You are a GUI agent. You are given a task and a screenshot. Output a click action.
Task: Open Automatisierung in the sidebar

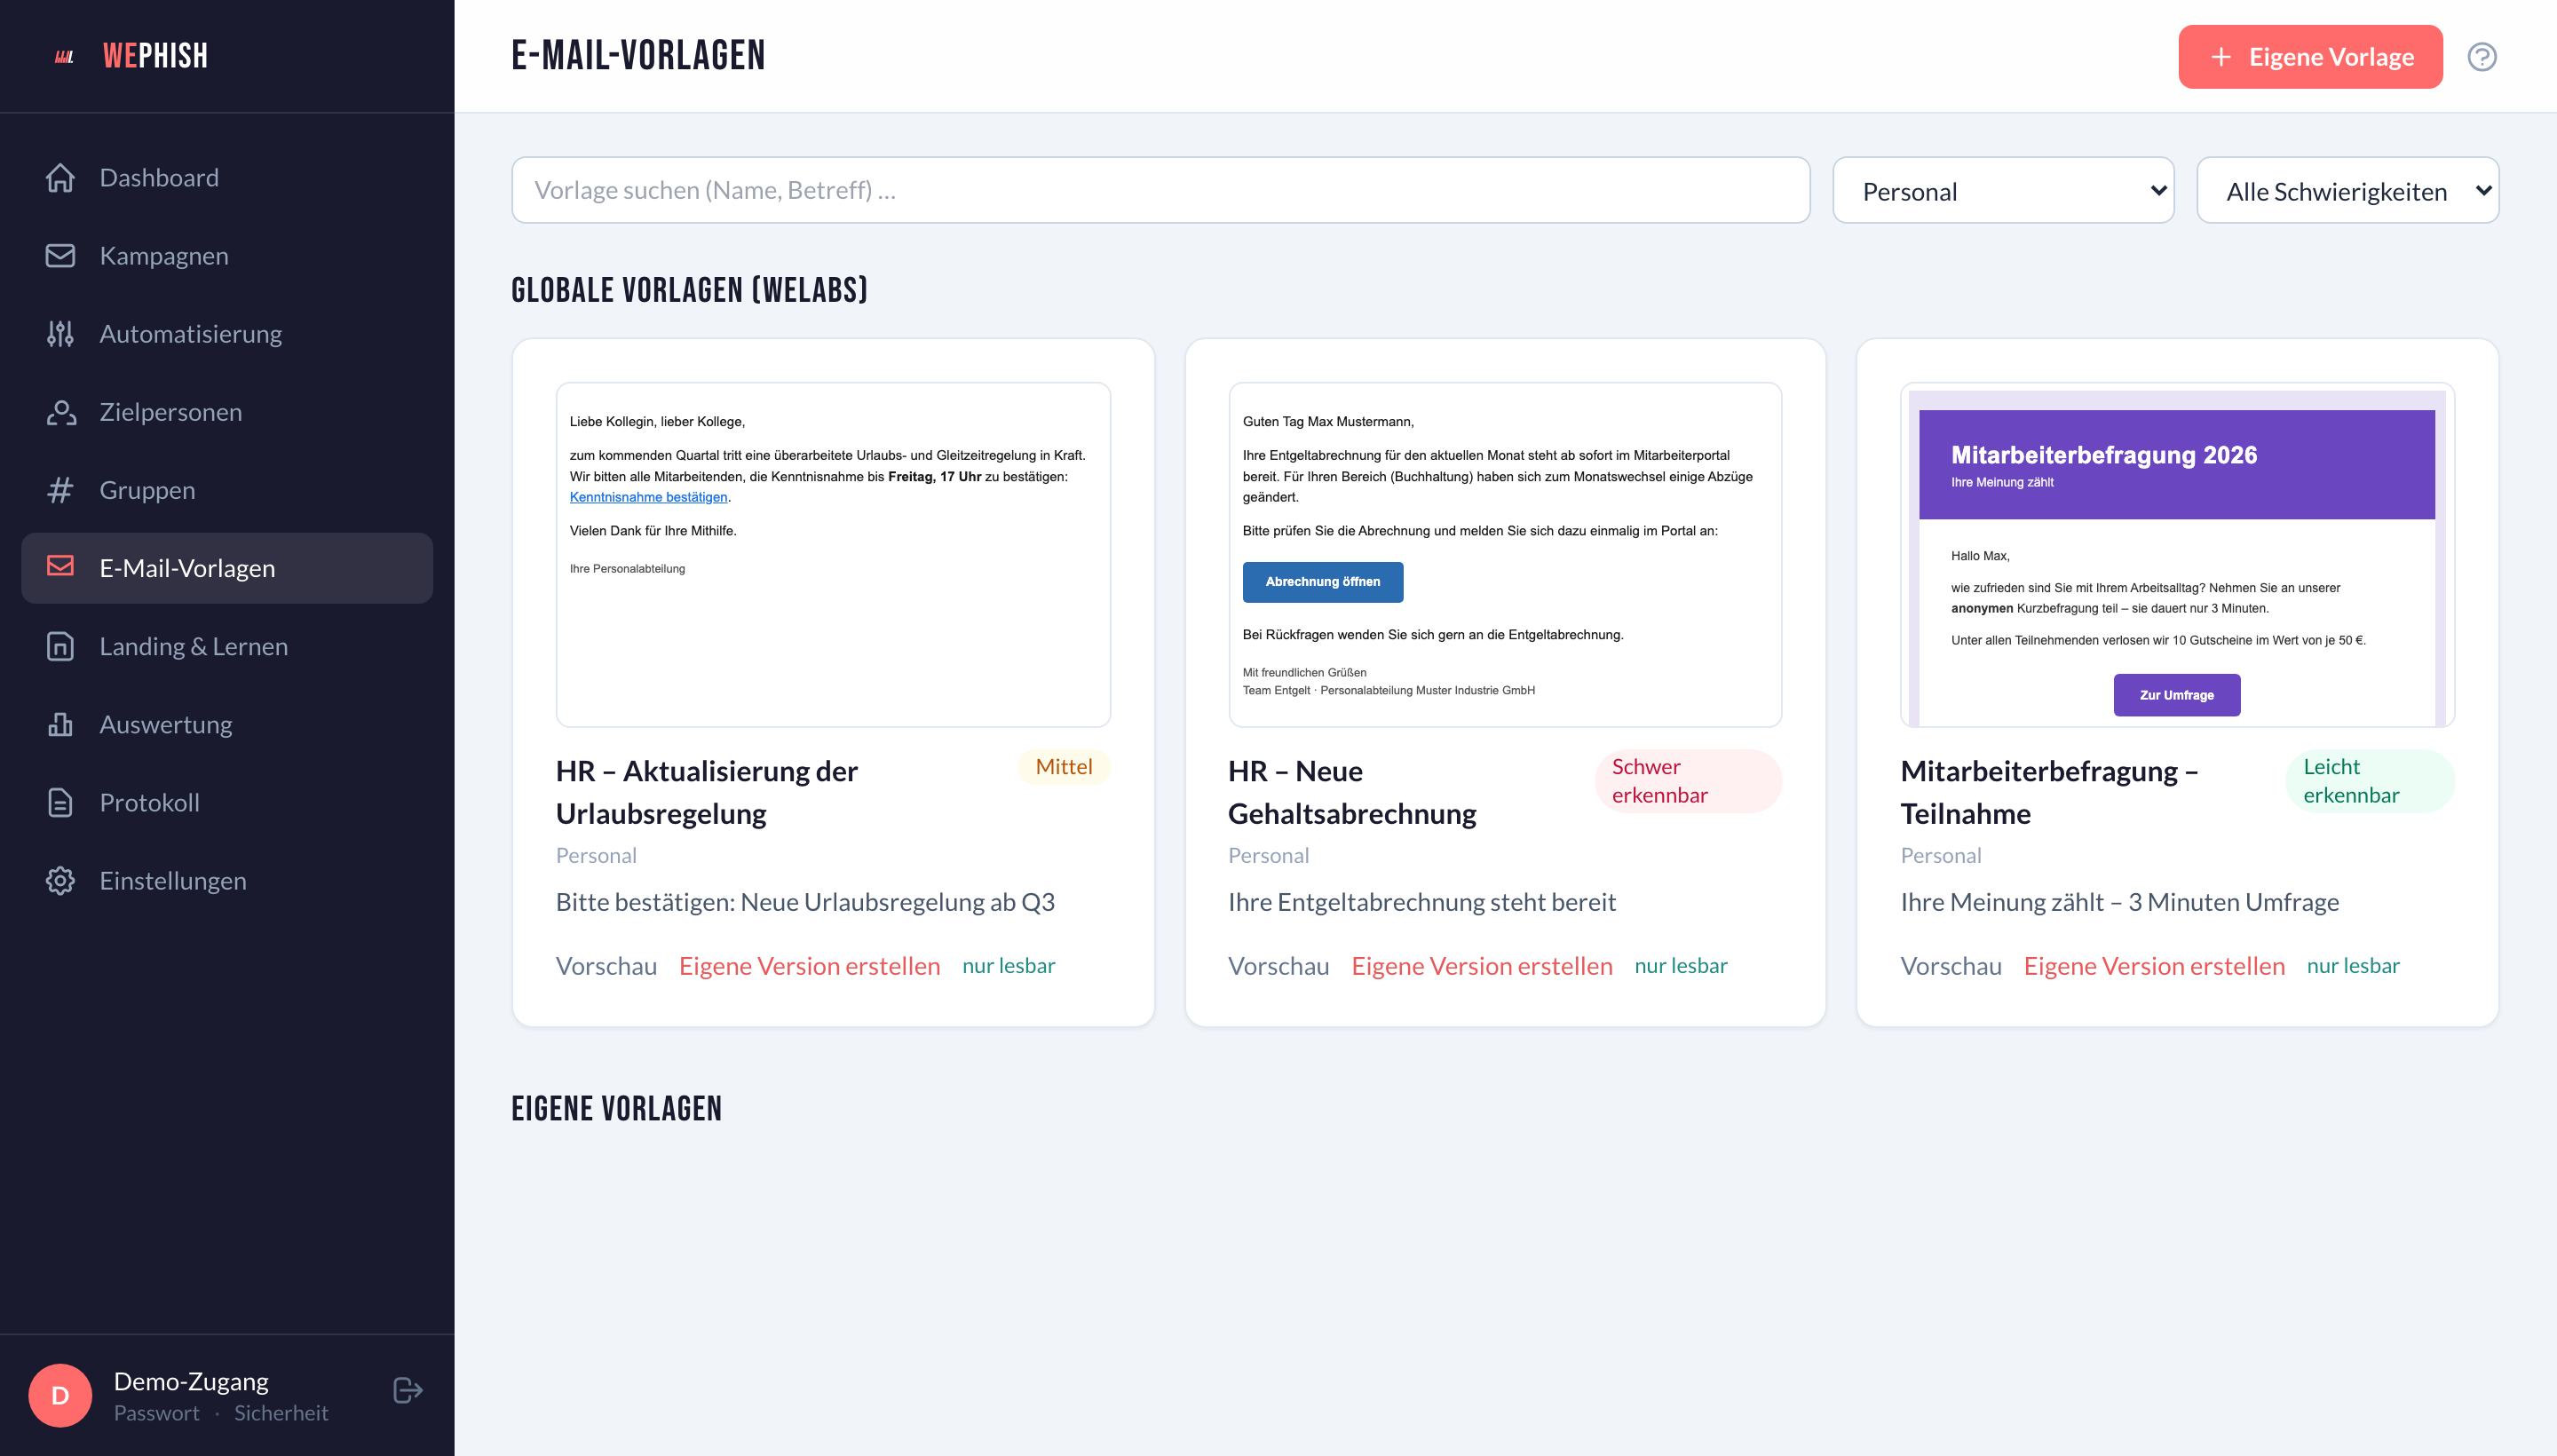227,334
